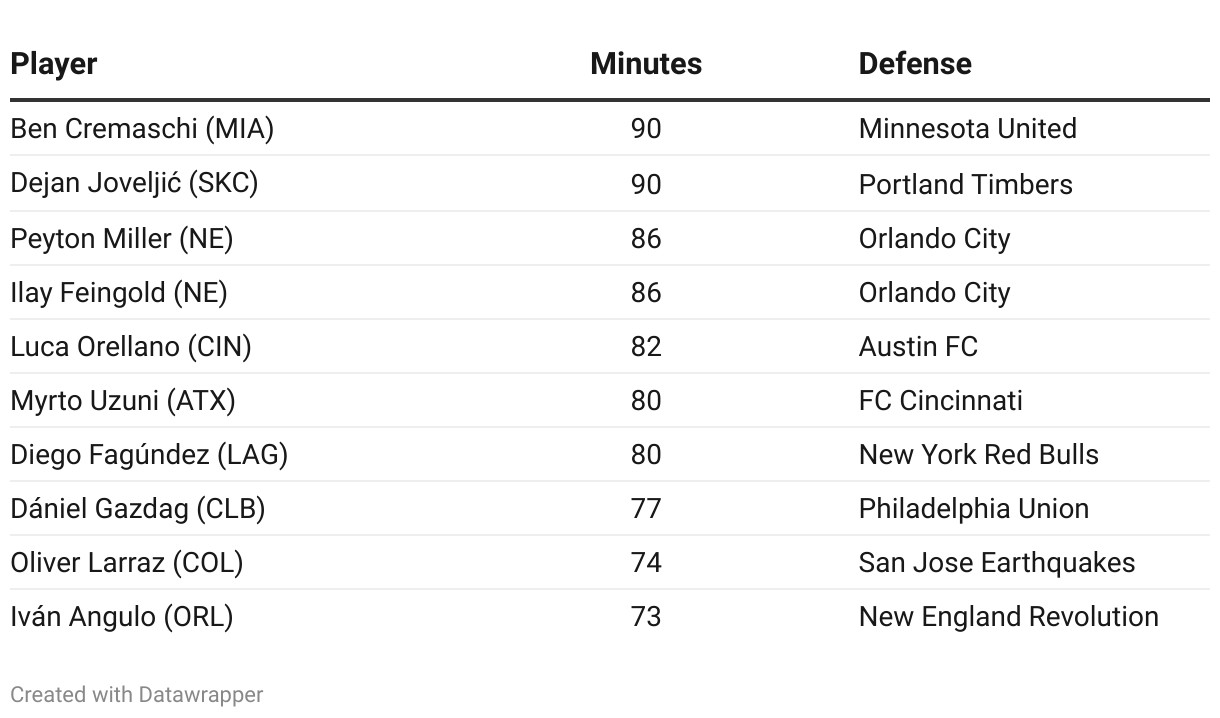Viewport: 1220px width, 718px height.
Task: Select the Diego Fagúndez (LAG) row
Action: click(149, 455)
